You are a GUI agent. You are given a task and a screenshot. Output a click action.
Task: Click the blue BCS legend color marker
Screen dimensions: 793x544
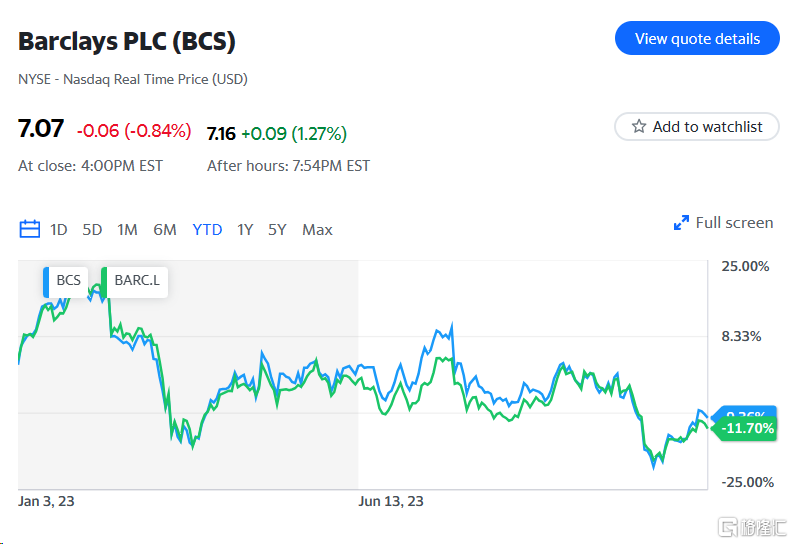(46, 281)
